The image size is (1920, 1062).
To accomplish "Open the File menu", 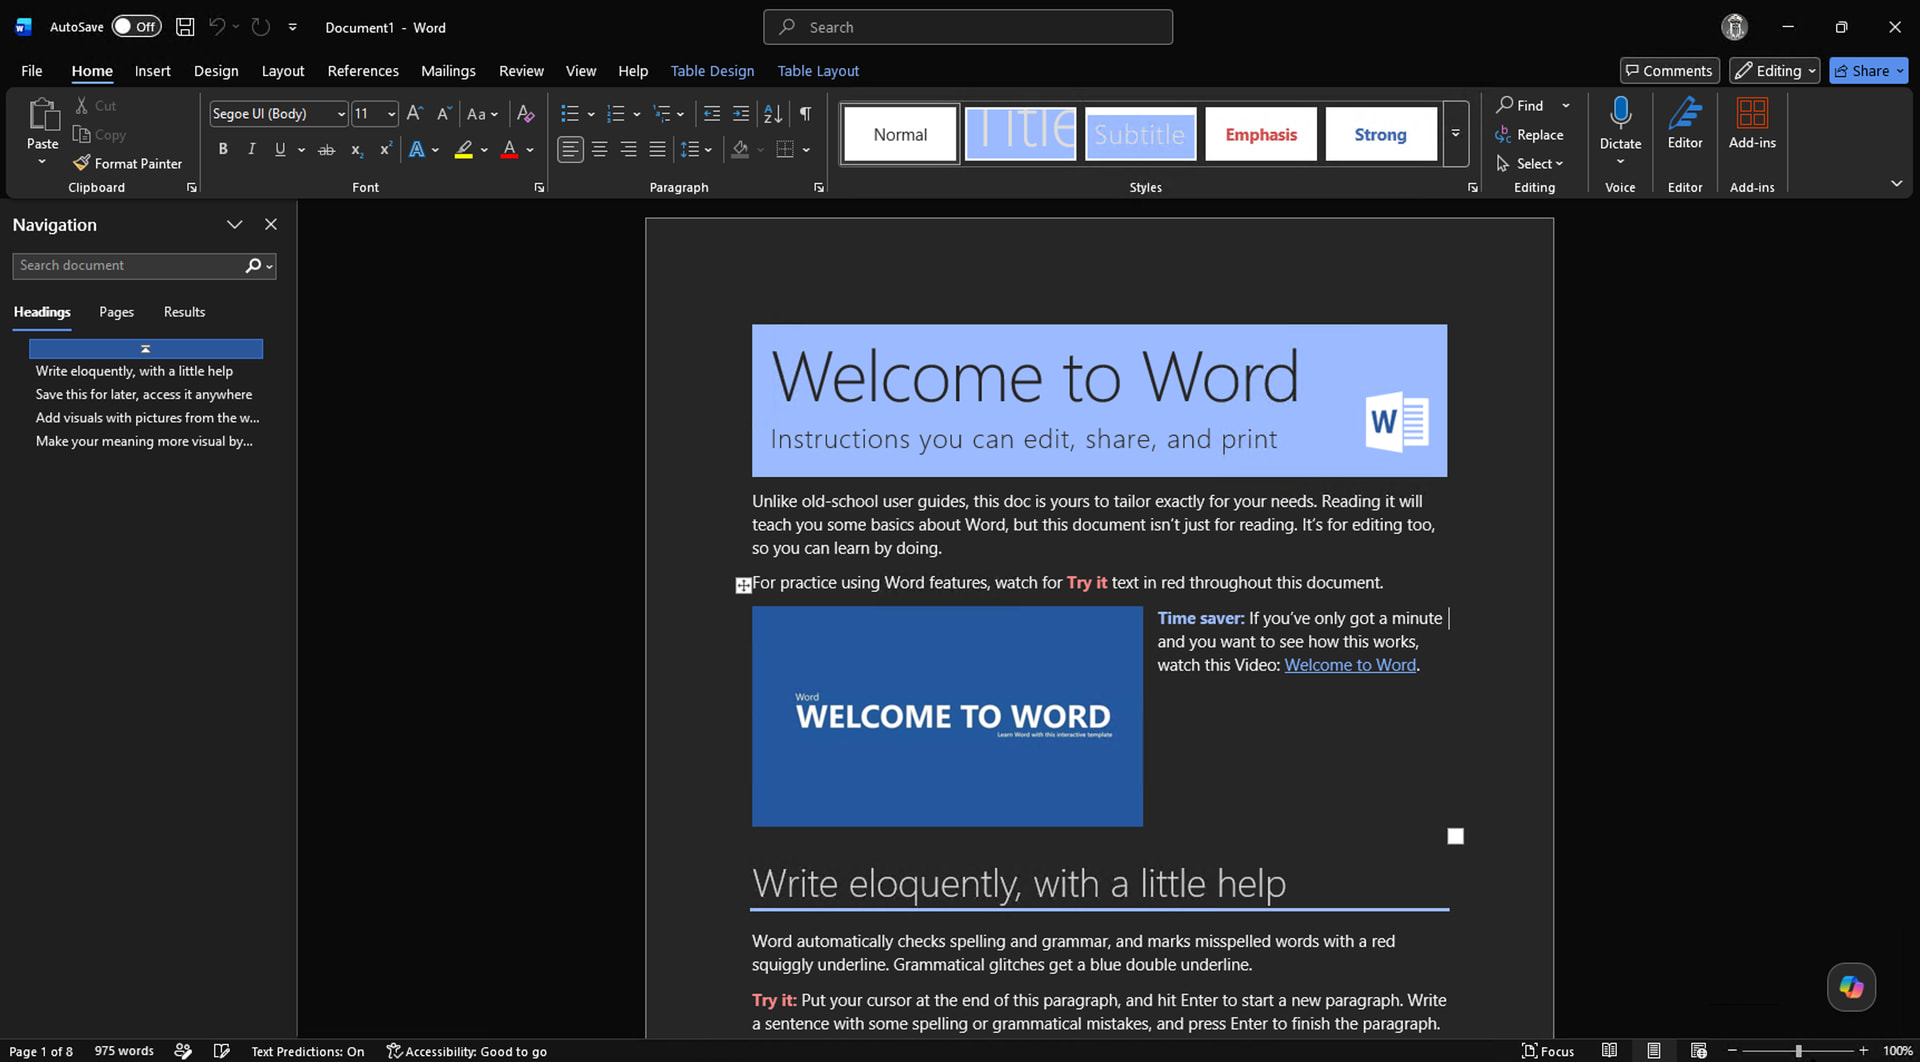I will (32, 70).
